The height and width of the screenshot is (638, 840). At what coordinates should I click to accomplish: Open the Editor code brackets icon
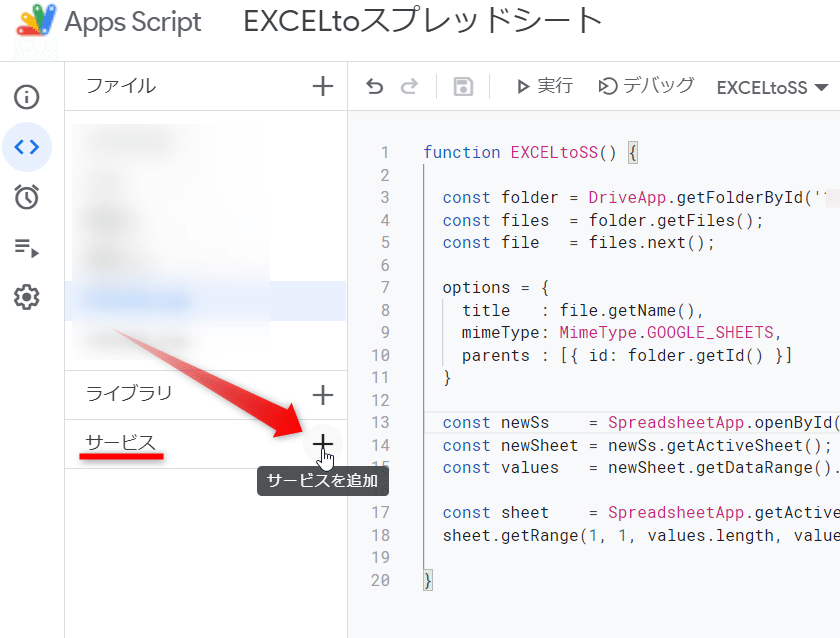pyautogui.click(x=26, y=147)
